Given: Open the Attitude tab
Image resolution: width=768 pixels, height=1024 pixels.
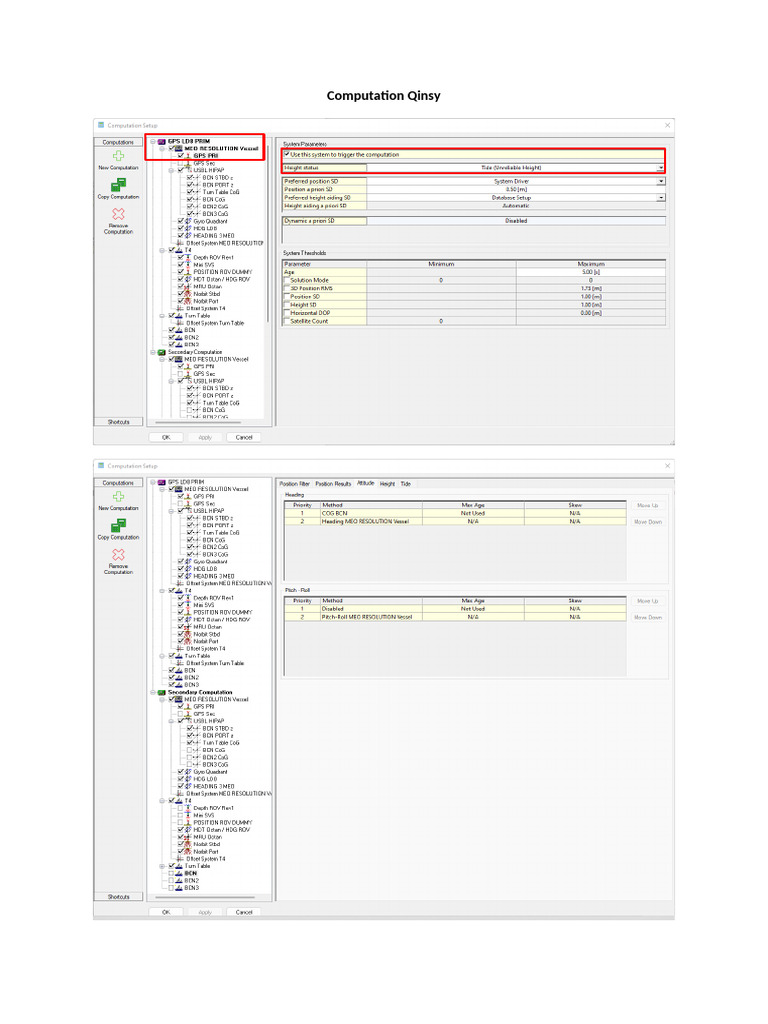Looking at the screenshot, I should pyautogui.click(x=366, y=483).
